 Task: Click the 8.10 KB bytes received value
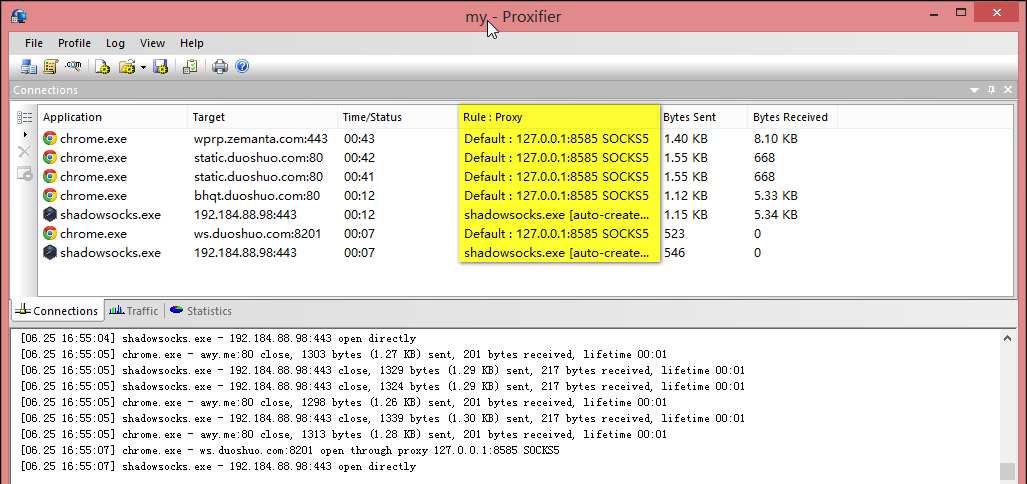click(x=775, y=139)
